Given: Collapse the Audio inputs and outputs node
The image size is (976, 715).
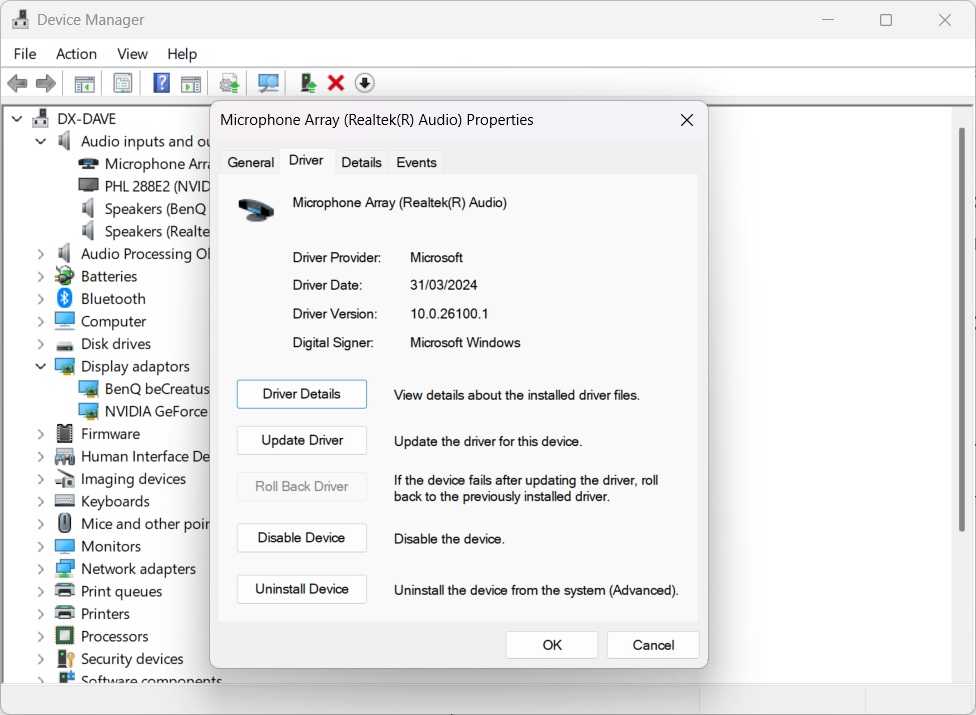Looking at the screenshot, I should coord(41,142).
